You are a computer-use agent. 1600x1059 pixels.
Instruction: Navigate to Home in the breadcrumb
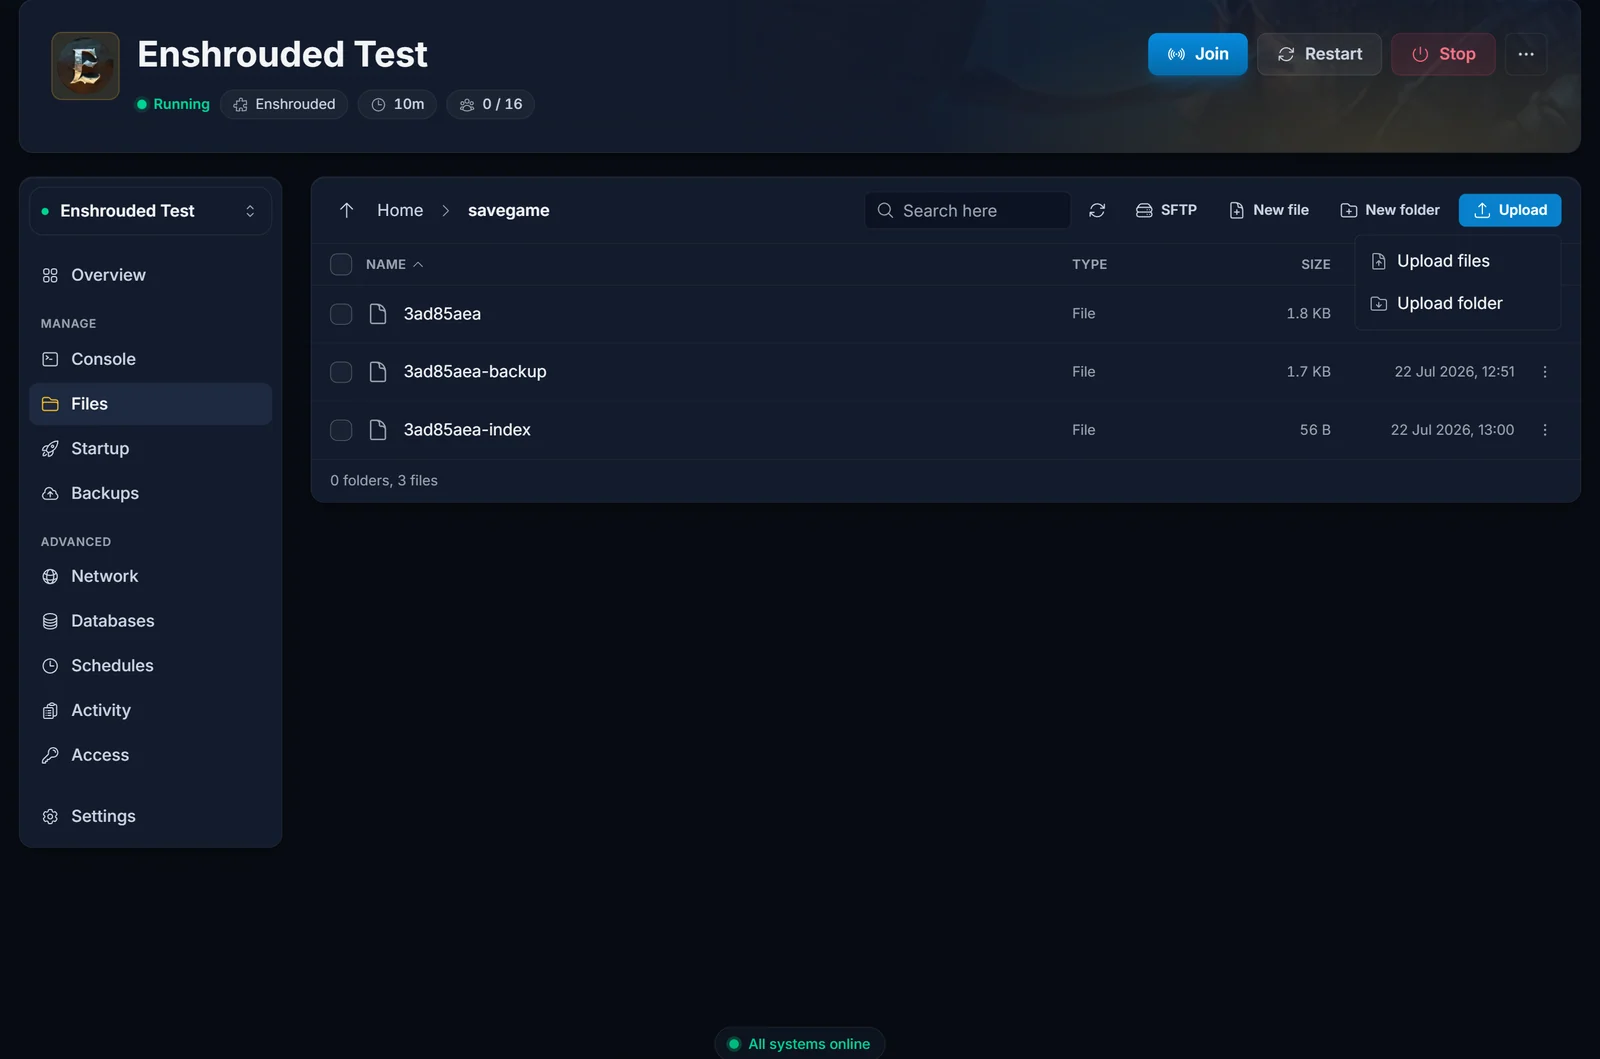(x=400, y=210)
